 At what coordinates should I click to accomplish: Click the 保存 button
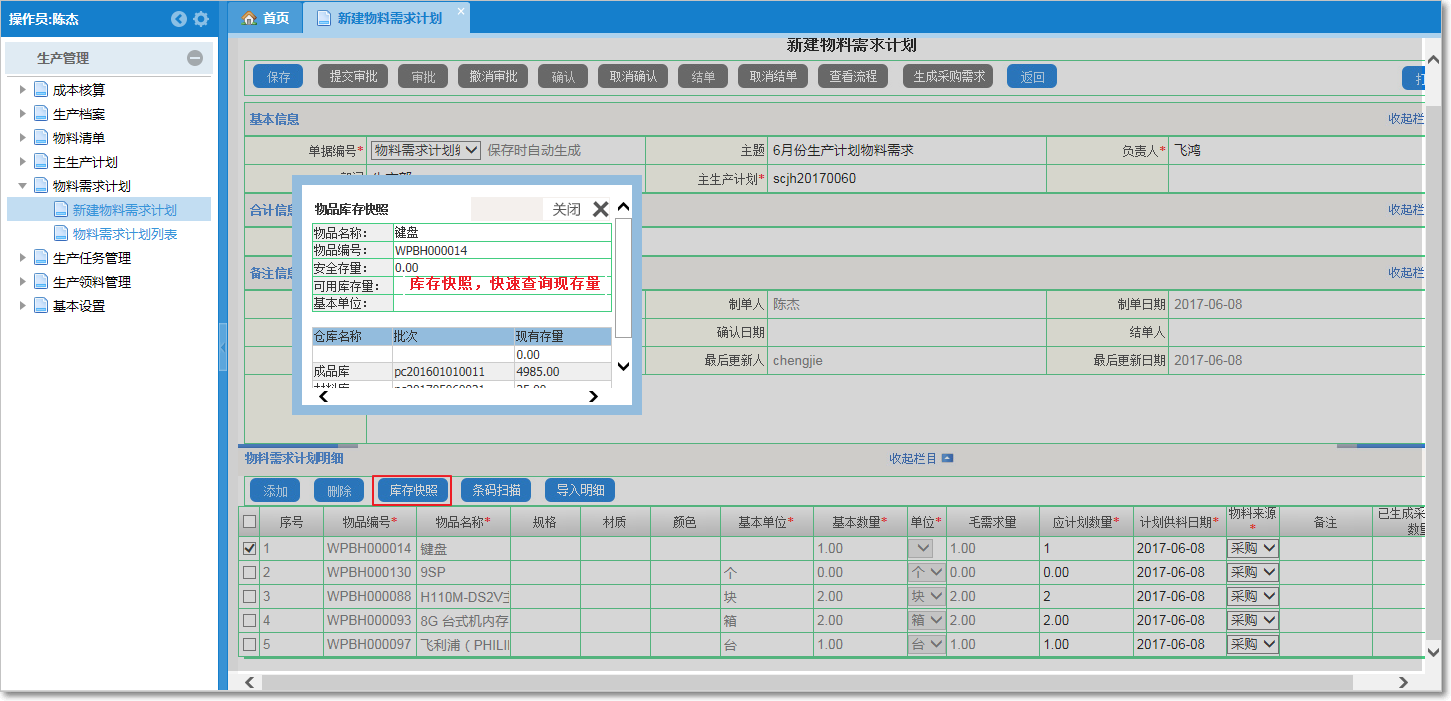point(277,76)
